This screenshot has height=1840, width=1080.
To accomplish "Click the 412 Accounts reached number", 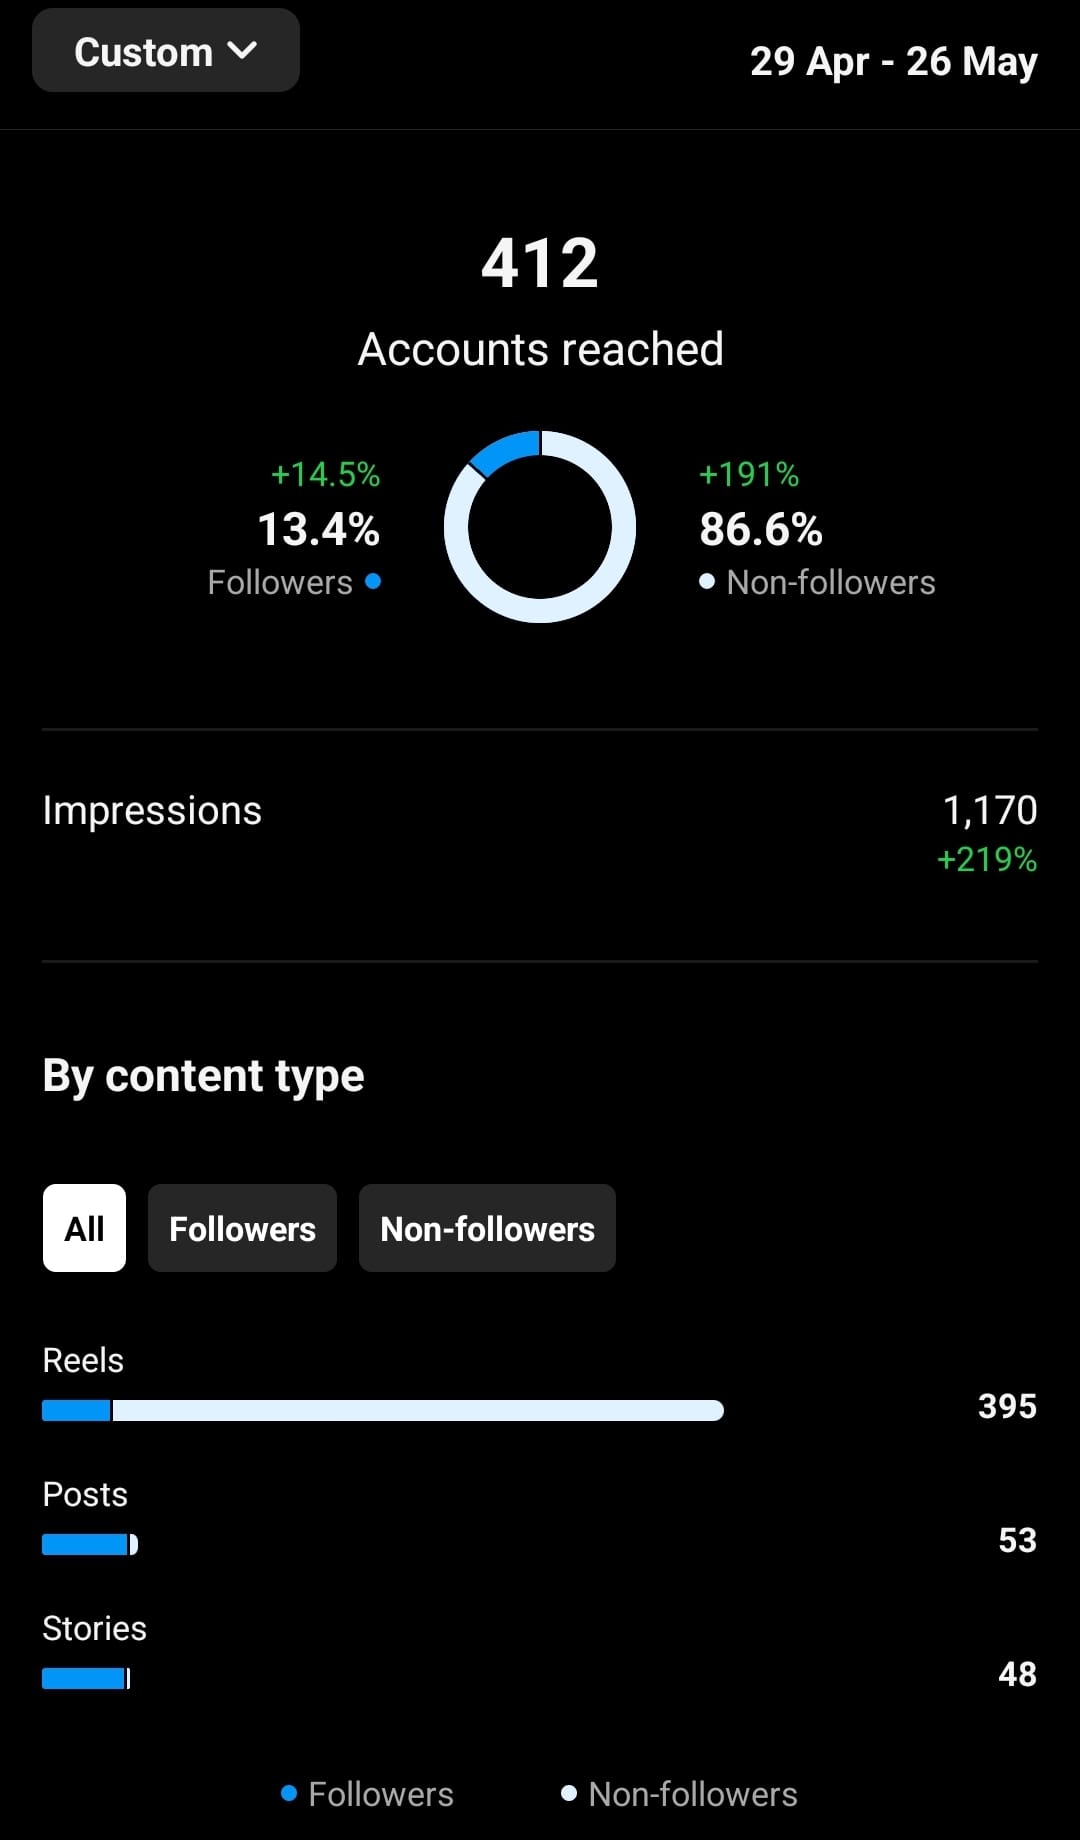I will 540,260.
